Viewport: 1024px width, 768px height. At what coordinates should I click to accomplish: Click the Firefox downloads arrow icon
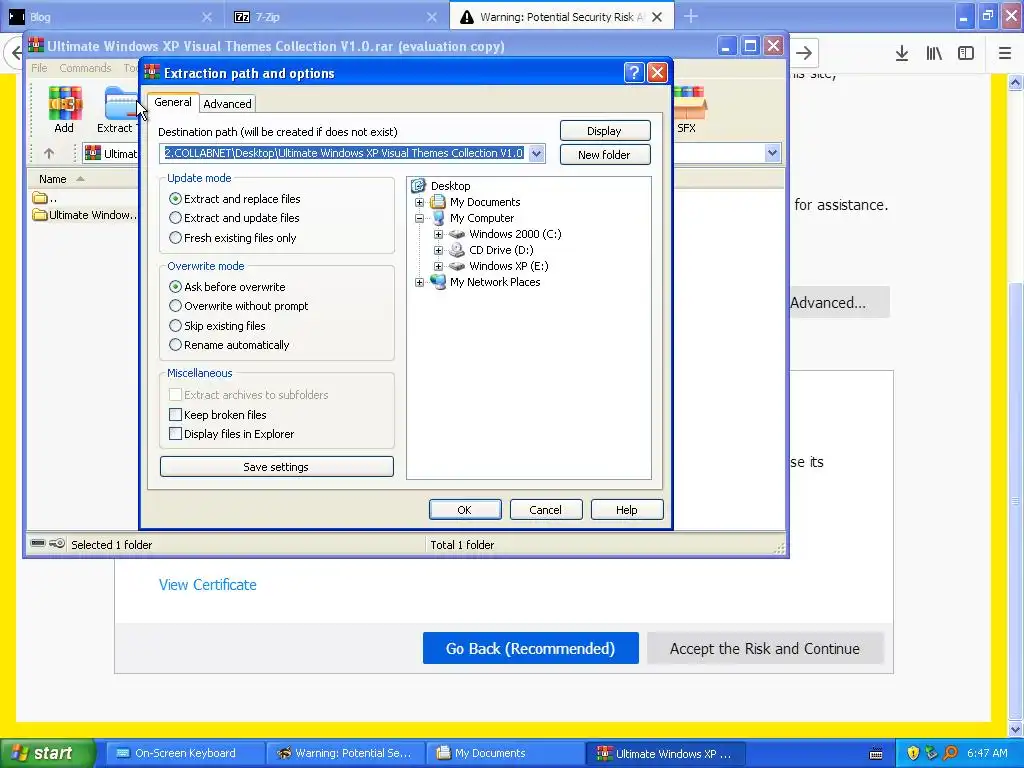[902, 54]
